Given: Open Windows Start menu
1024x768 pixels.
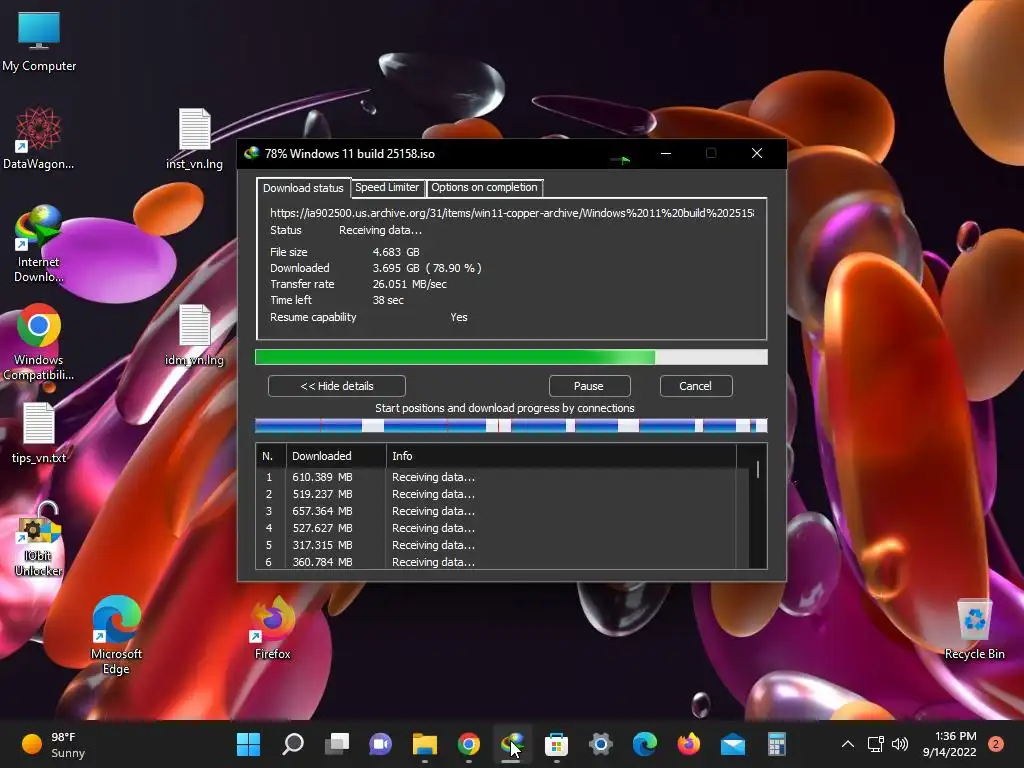Looking at the screenshot, I should tap(248, 744).
